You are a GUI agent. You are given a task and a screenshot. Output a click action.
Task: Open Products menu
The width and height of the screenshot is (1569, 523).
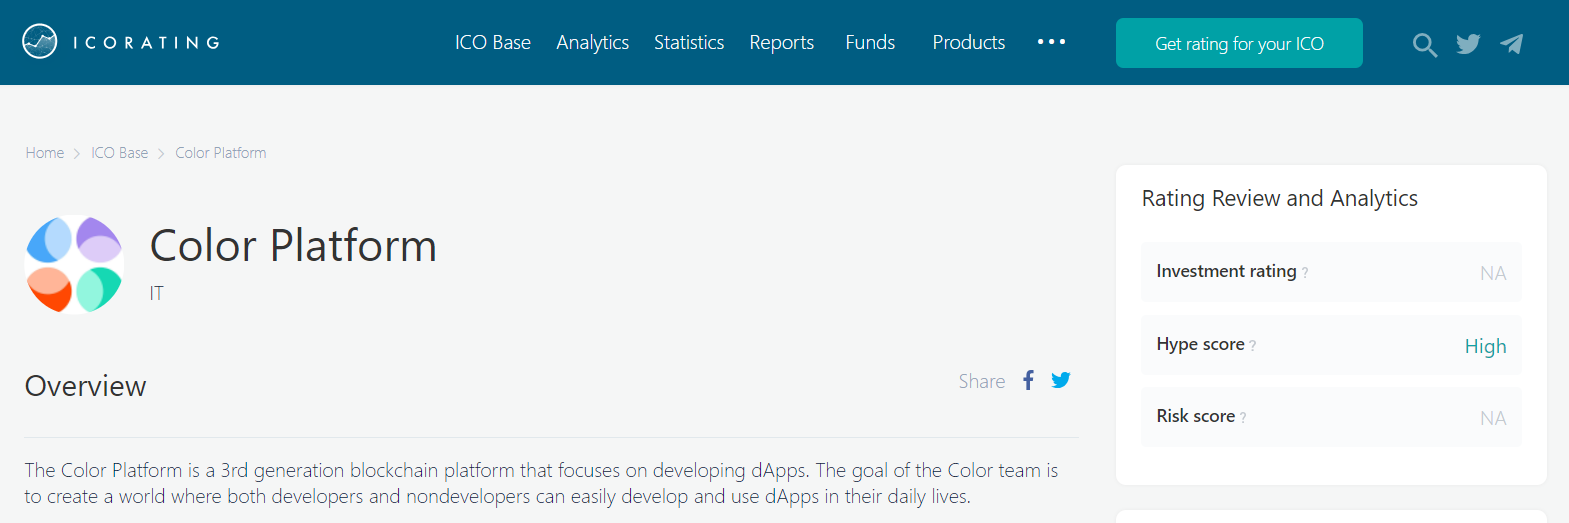pos(969,43)
